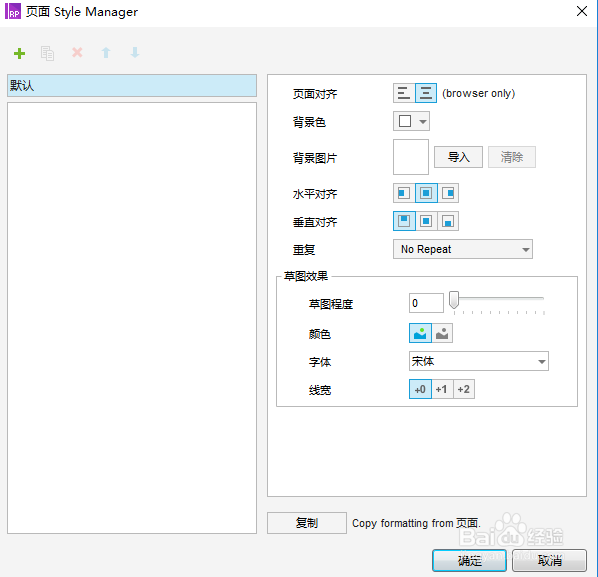Select the grayscale sketch mode icon
This screenshot has width=598, height=577.
point(442,333)
